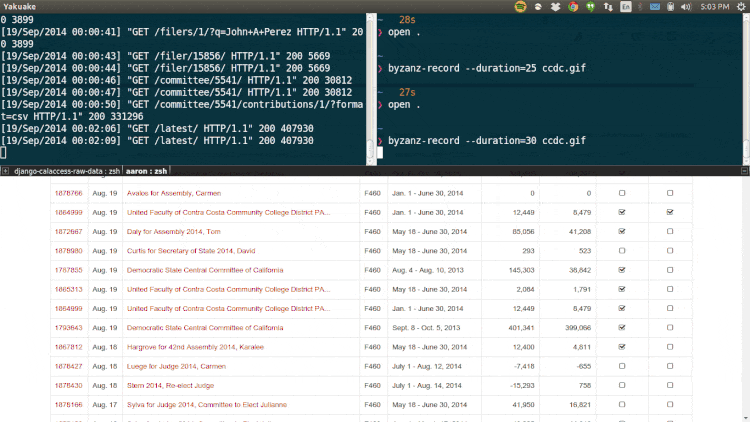This screenshot has height=422, width=750.
Task: Open the Luege for Judge 2014, Carmen link
Action: tap(176, 366)
